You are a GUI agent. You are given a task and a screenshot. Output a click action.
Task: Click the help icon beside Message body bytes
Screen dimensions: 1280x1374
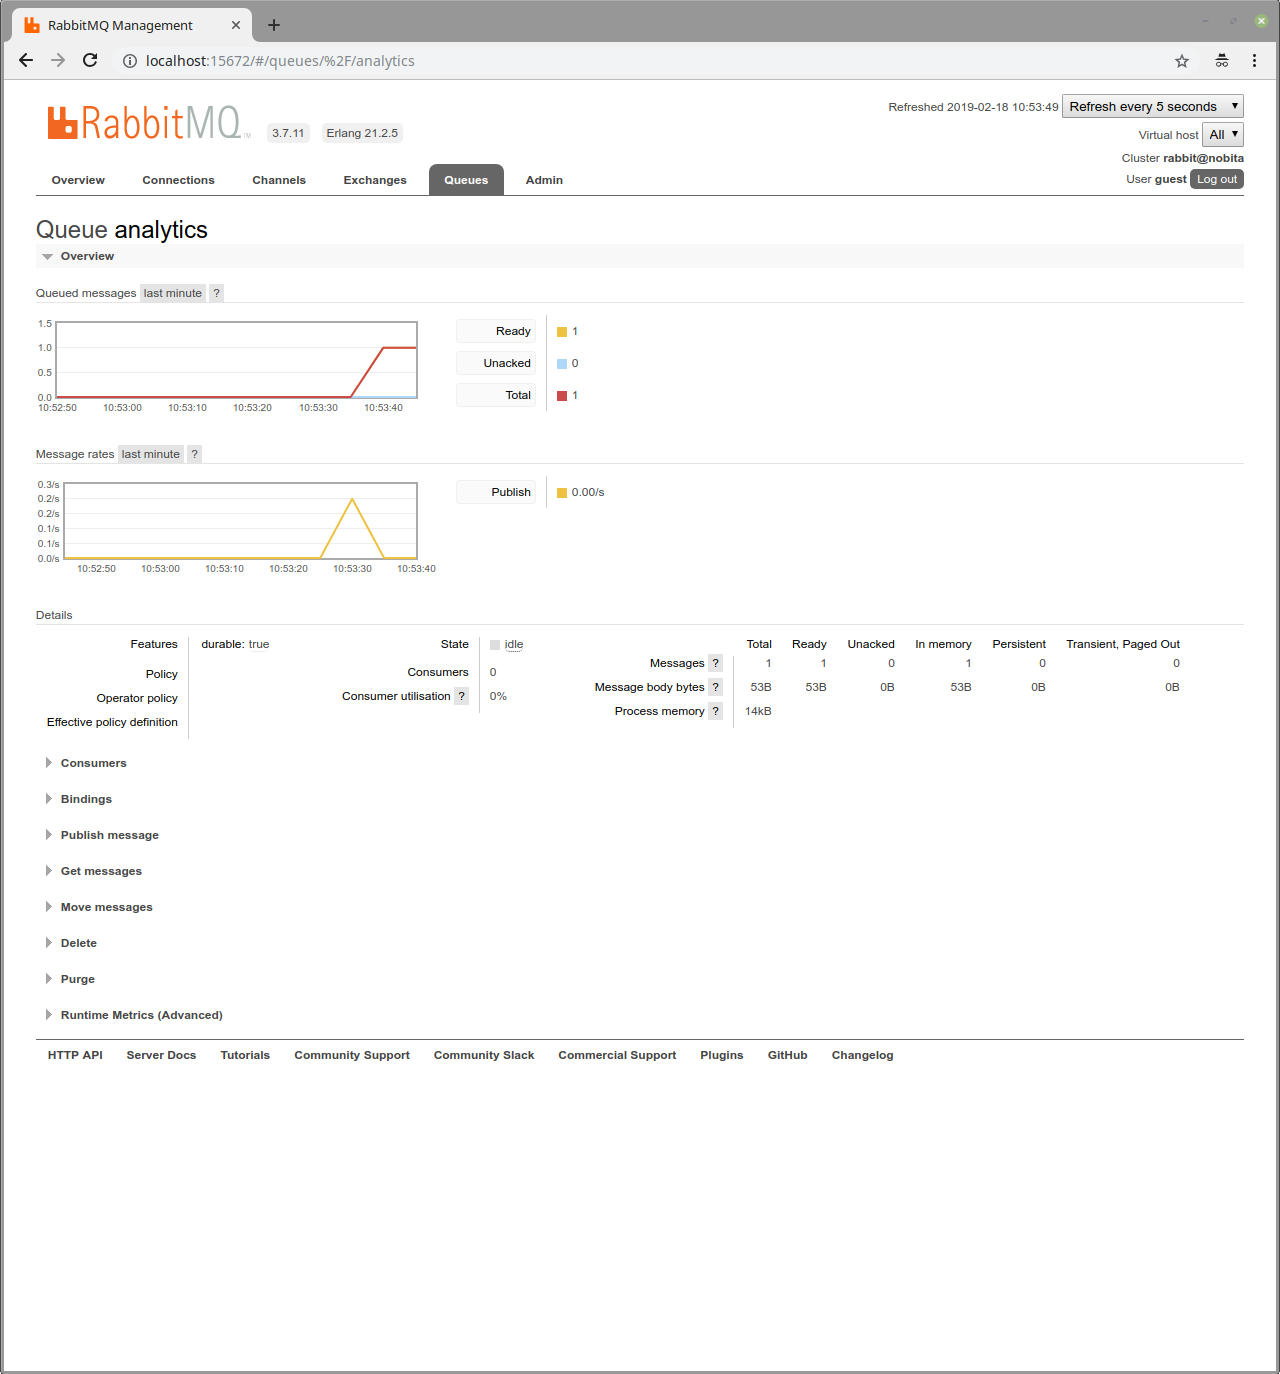pos(716,687)
